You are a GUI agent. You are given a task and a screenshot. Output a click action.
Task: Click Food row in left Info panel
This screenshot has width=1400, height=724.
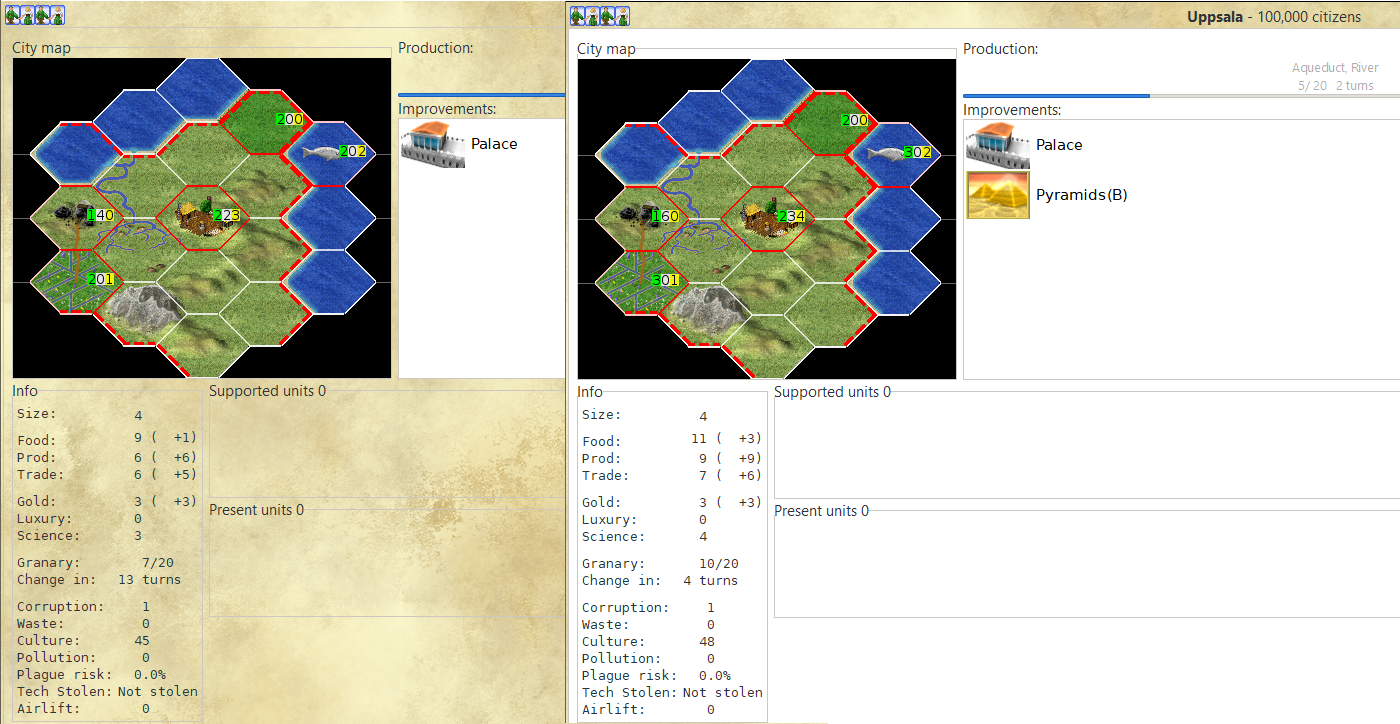click(107, 439)
